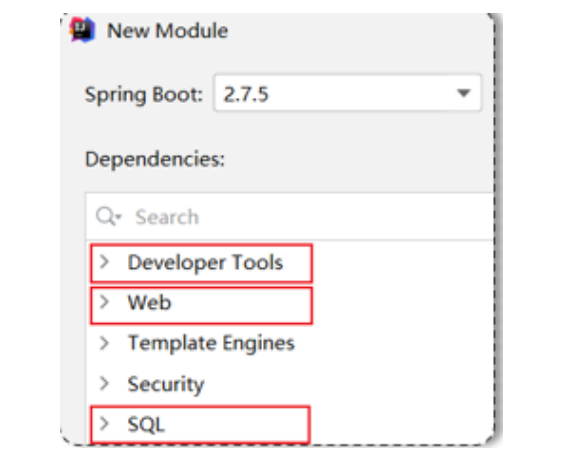Image resolution: width=566 pixels, height=466 pixels.
Task: Click the IntelliJ IDEA logo icon
Action: (x=82, y=30)
